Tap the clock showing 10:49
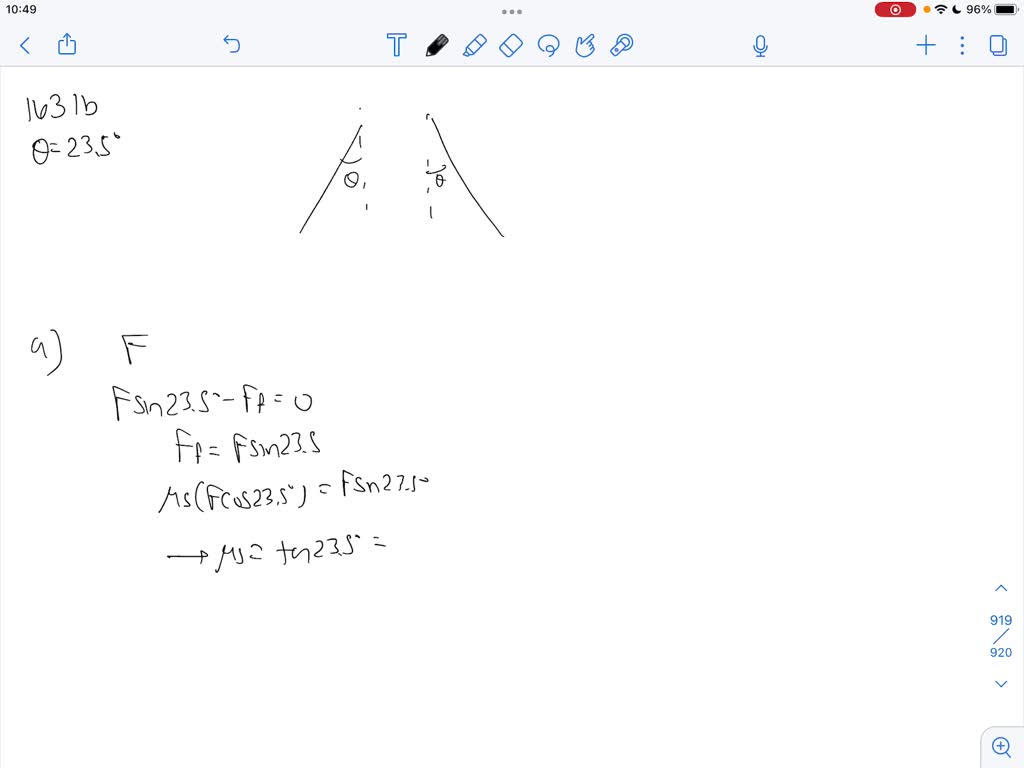1024x768 pixels. (21, 9)
